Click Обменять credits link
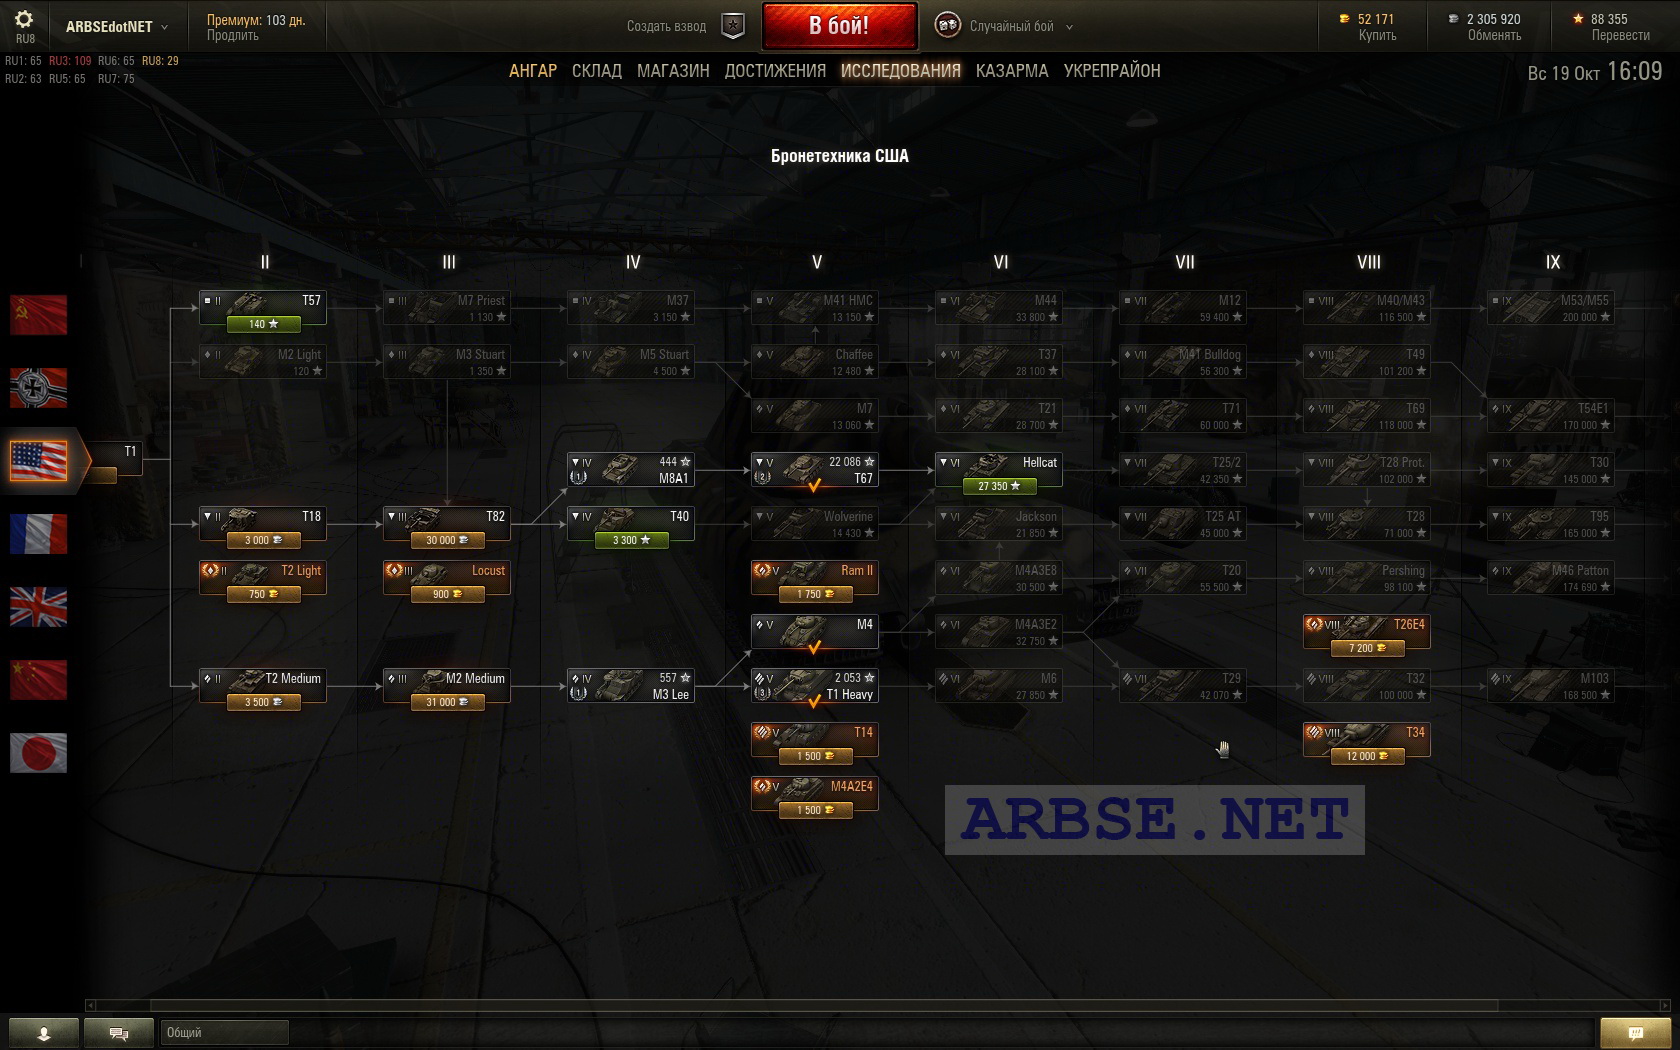Image resolution: width=1680 pixels, height=1050 pixels. point(1494,36)
